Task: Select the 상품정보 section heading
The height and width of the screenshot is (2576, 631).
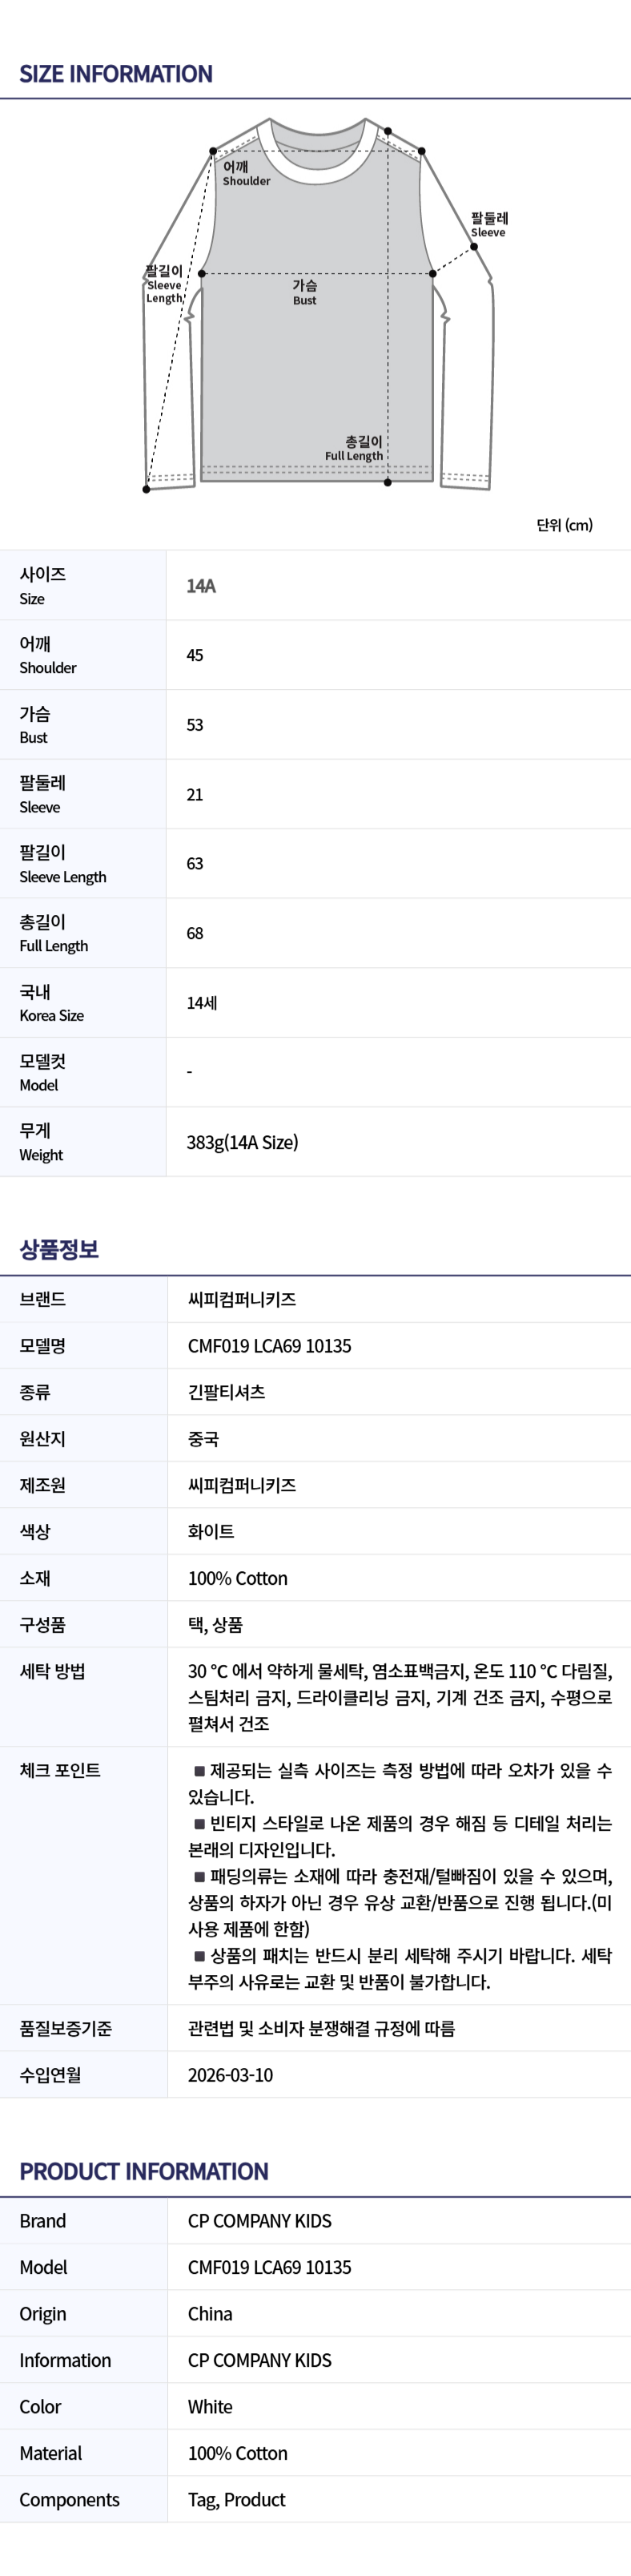Action: (59, 1249)
